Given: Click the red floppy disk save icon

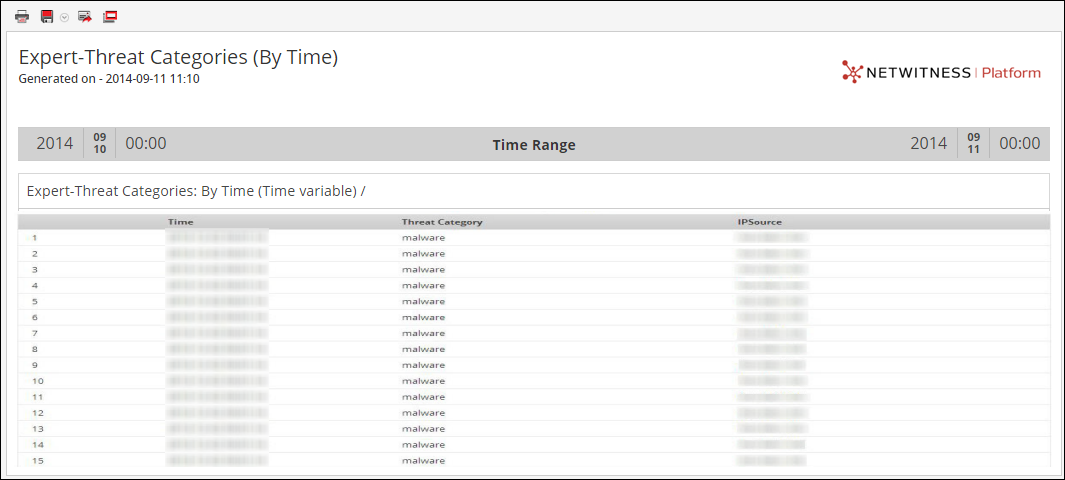Looking at the screenshot, I should [x=47, y=17].
